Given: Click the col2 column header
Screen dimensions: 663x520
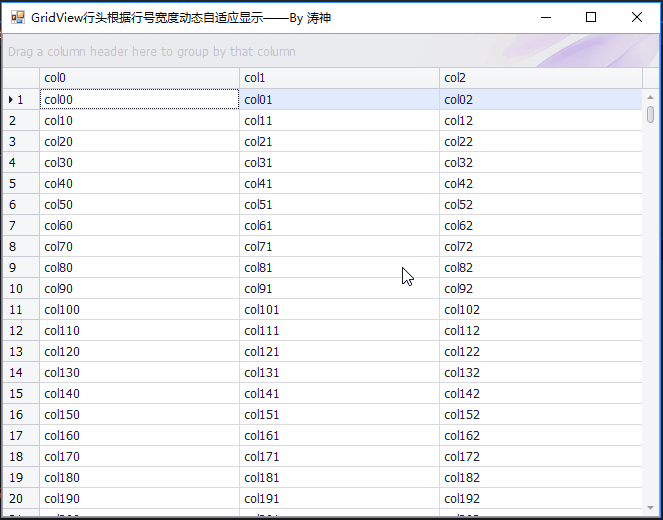Looking at the screenshot, I should tap(540, 78).
